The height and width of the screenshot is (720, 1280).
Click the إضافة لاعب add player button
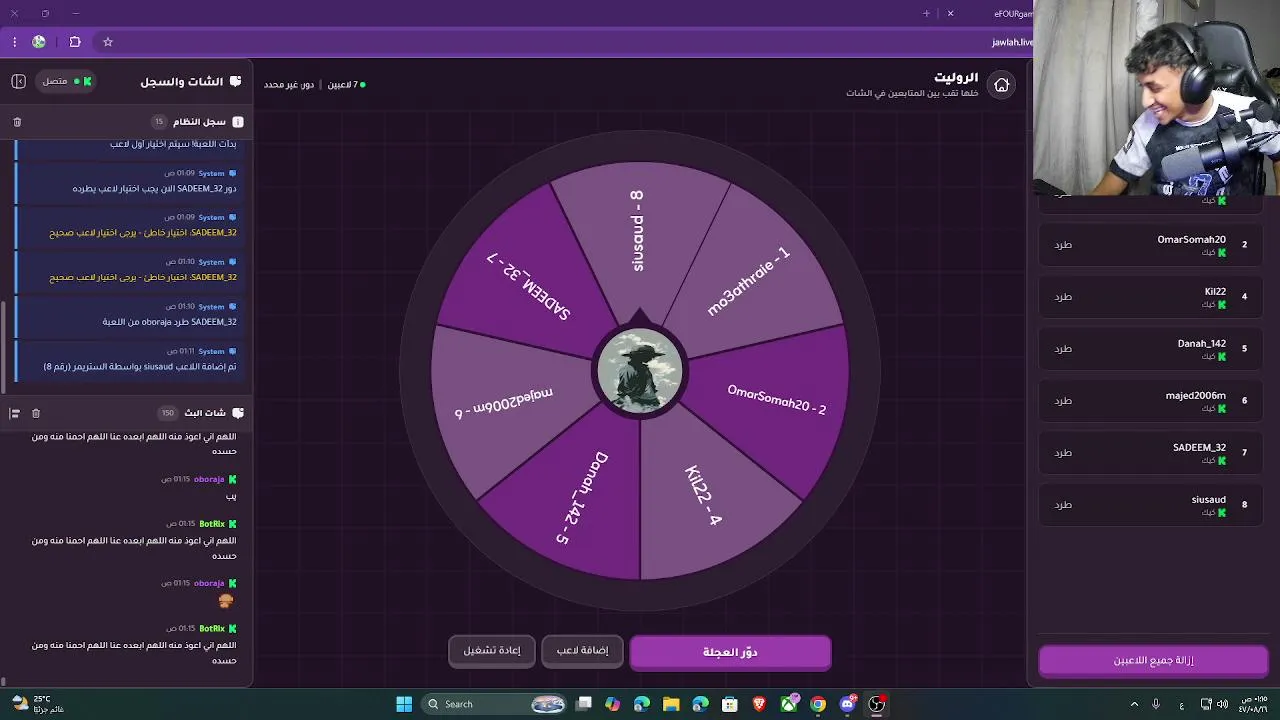(583, 651)
